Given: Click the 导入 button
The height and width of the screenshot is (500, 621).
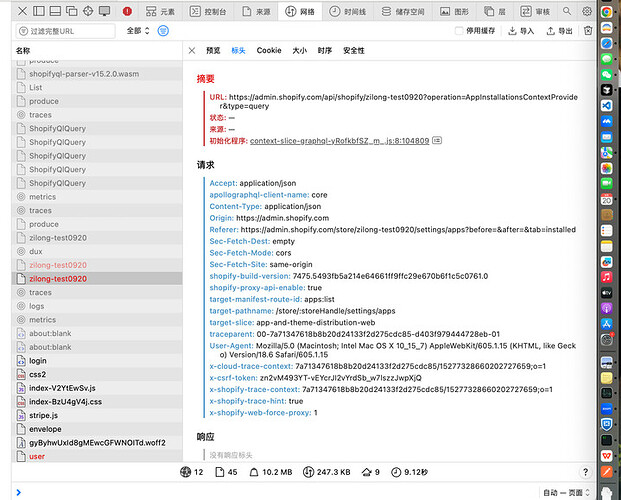Looking at the screenshot, I should point(521,31).
